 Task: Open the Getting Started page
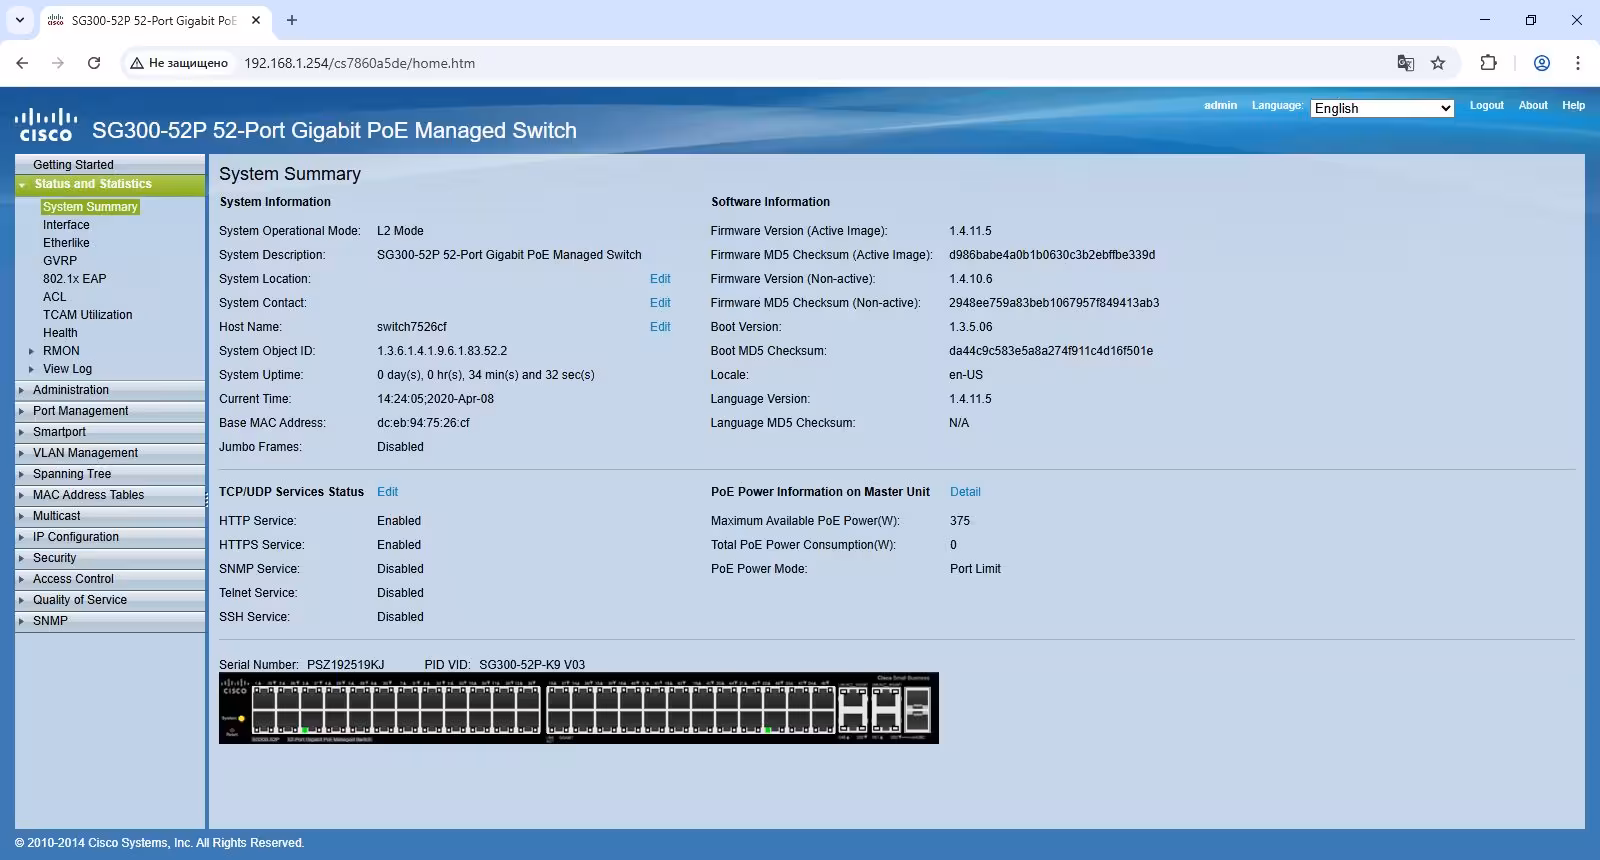pyautogui.click(x=73, y=165)
